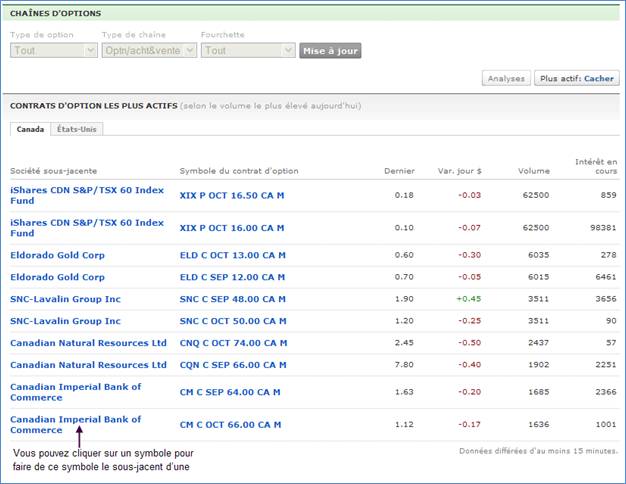Switch to the États-Unis tab
This screenshot has height=484, width=626.
point(77,129)
